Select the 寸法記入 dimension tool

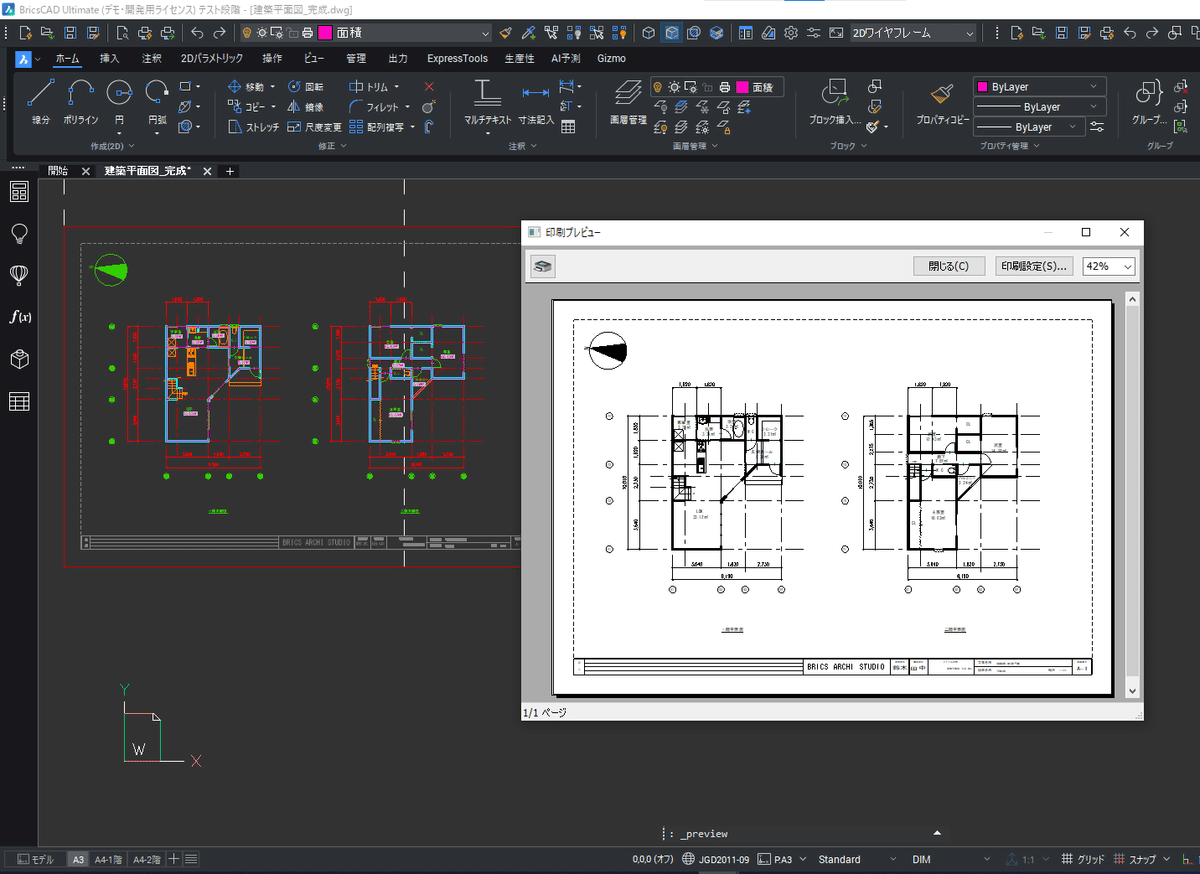pos(536,101)
